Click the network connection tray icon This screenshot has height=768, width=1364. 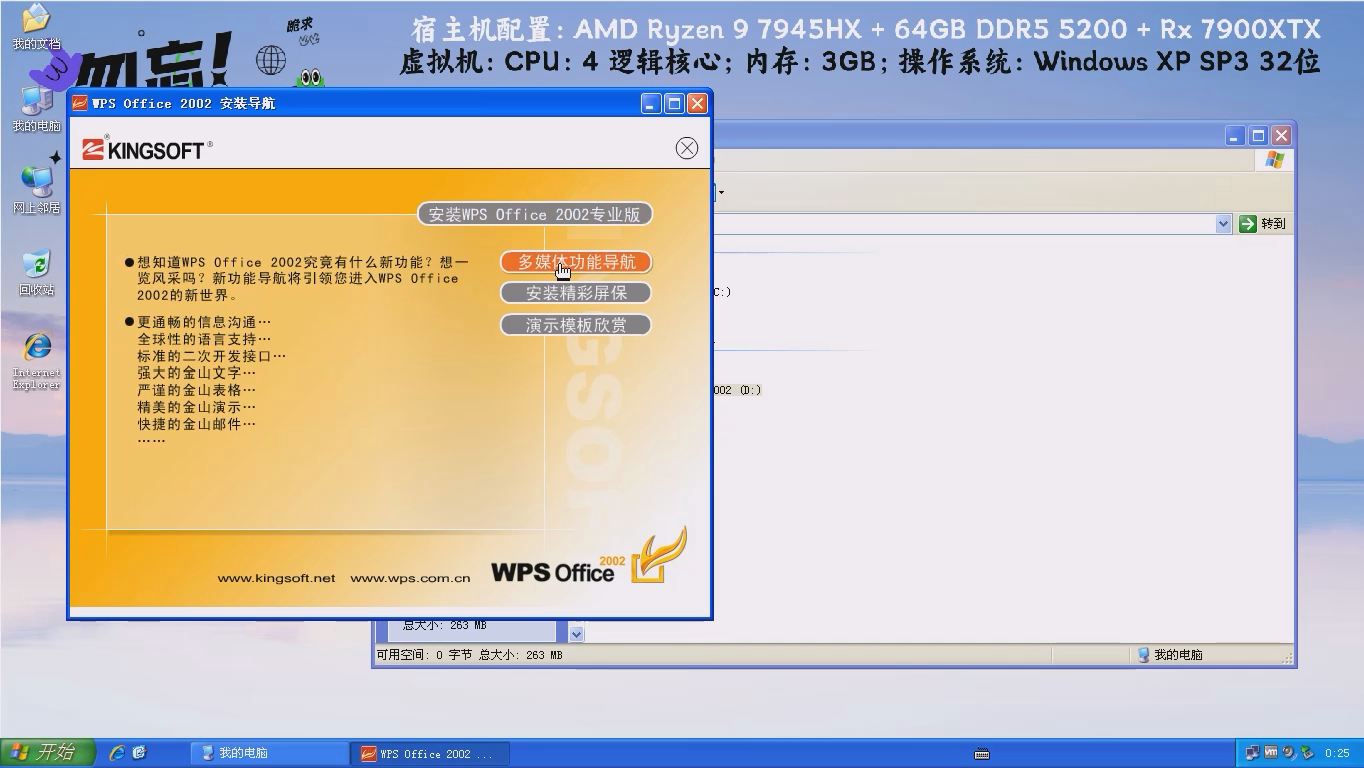1253,753
